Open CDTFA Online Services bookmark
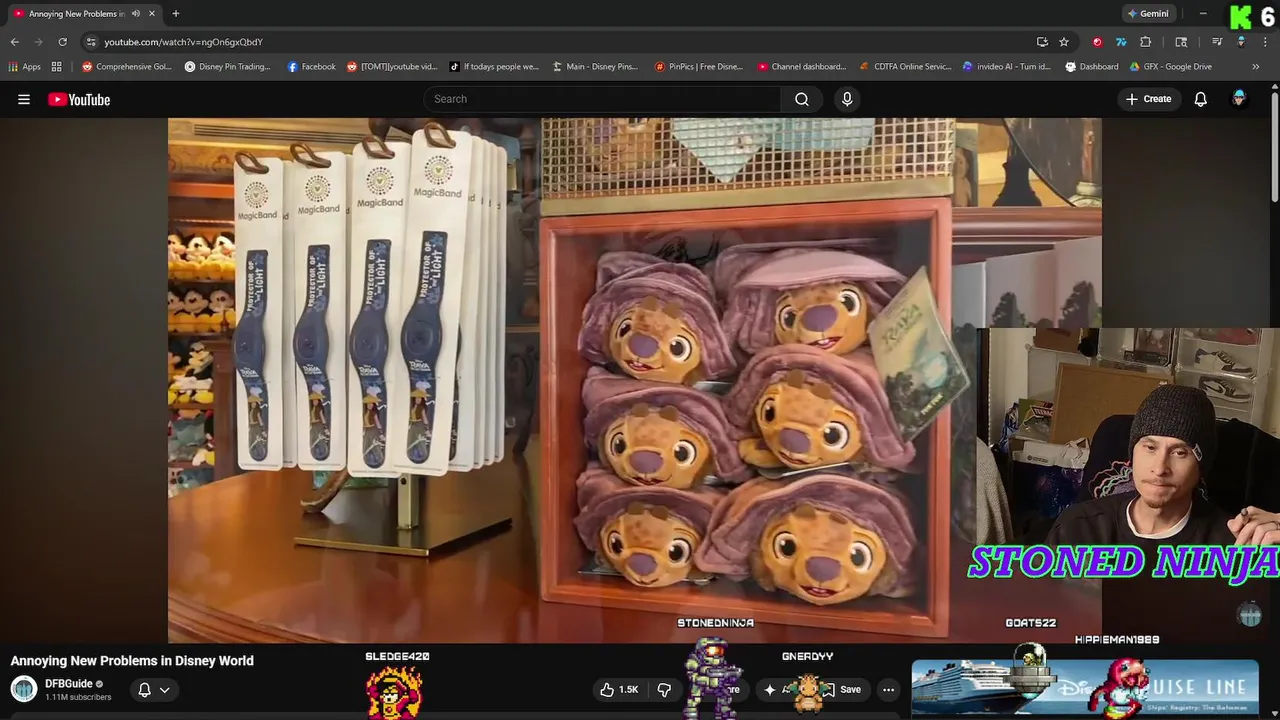1280x720 pixels. (906, 67)
